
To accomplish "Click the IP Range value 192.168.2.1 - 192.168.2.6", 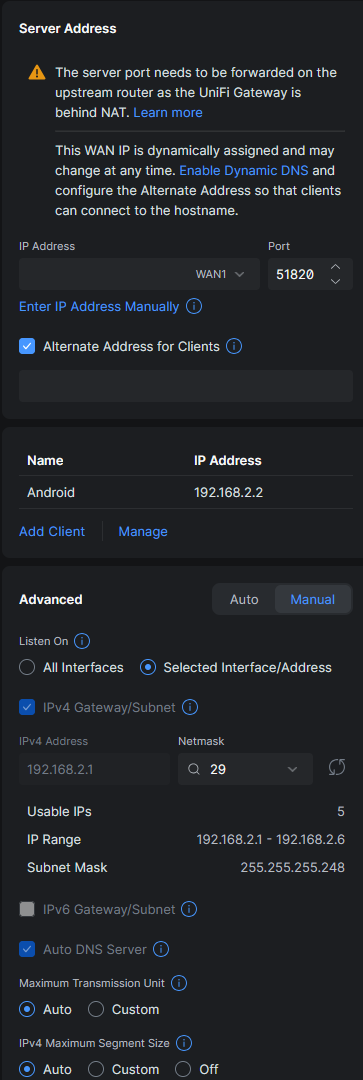I will (271, 840).
